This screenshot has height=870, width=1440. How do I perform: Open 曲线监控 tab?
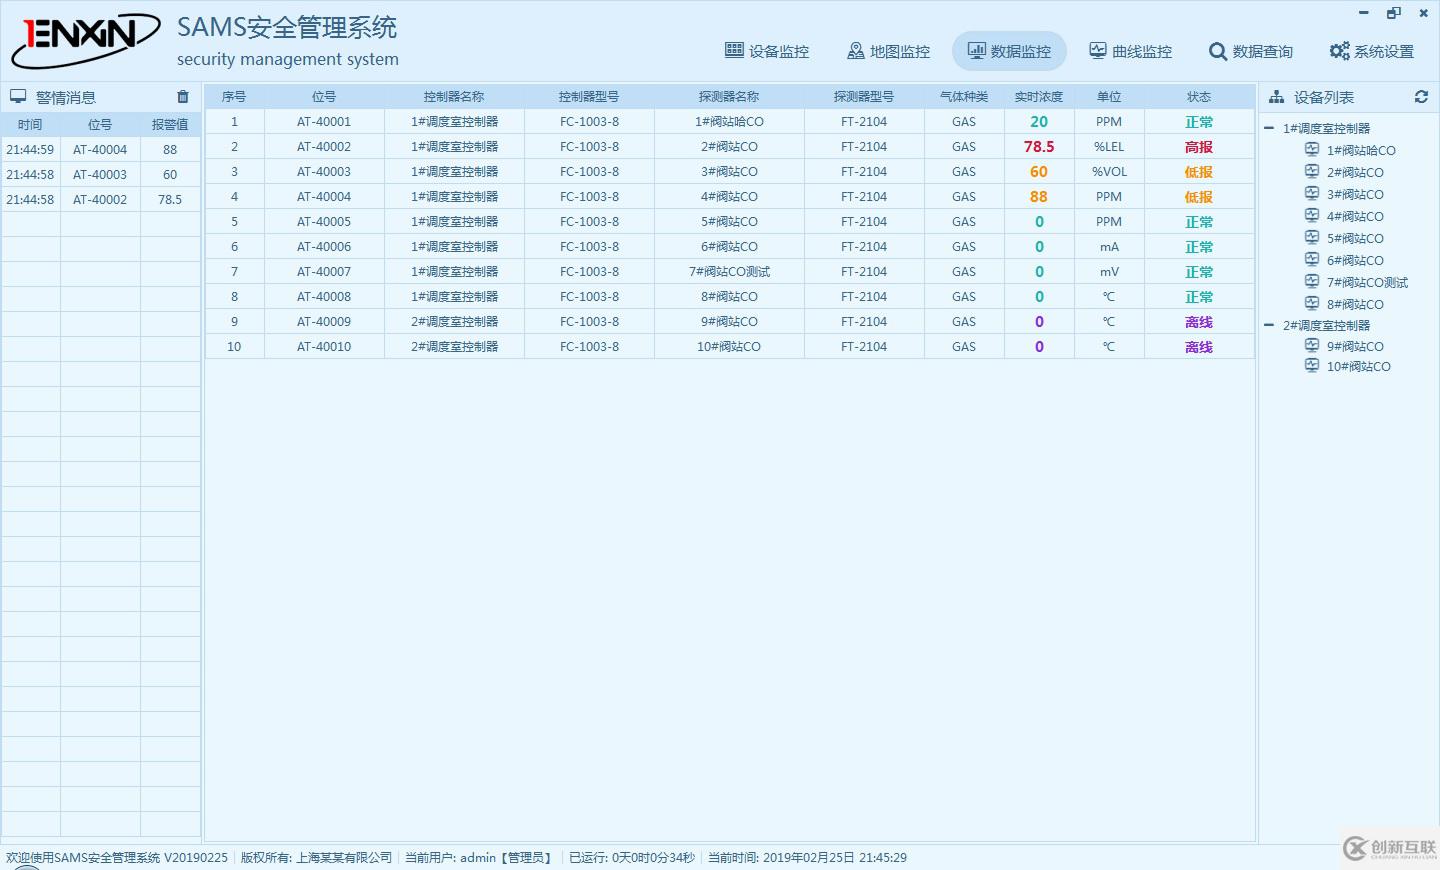click(1130, 51)
